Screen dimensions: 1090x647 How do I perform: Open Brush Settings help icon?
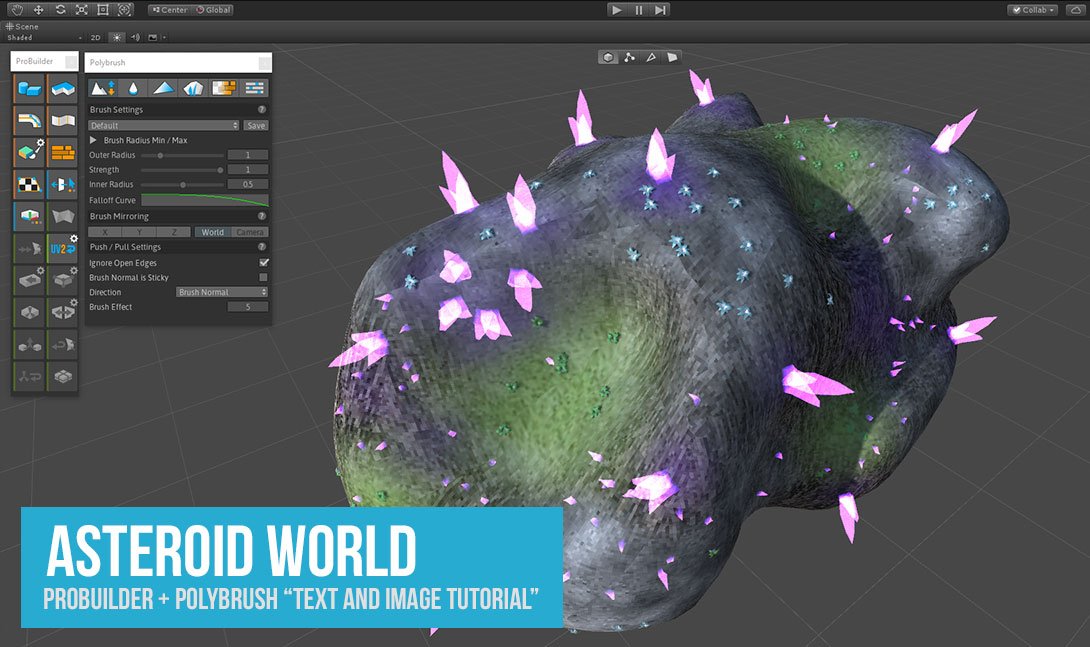[262, 109]
